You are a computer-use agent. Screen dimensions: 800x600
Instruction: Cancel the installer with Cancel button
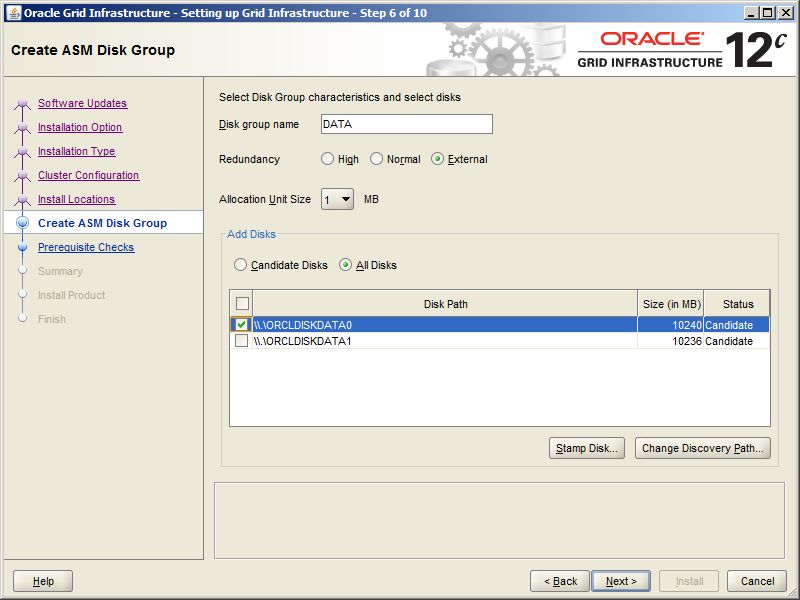click(757, 581)
